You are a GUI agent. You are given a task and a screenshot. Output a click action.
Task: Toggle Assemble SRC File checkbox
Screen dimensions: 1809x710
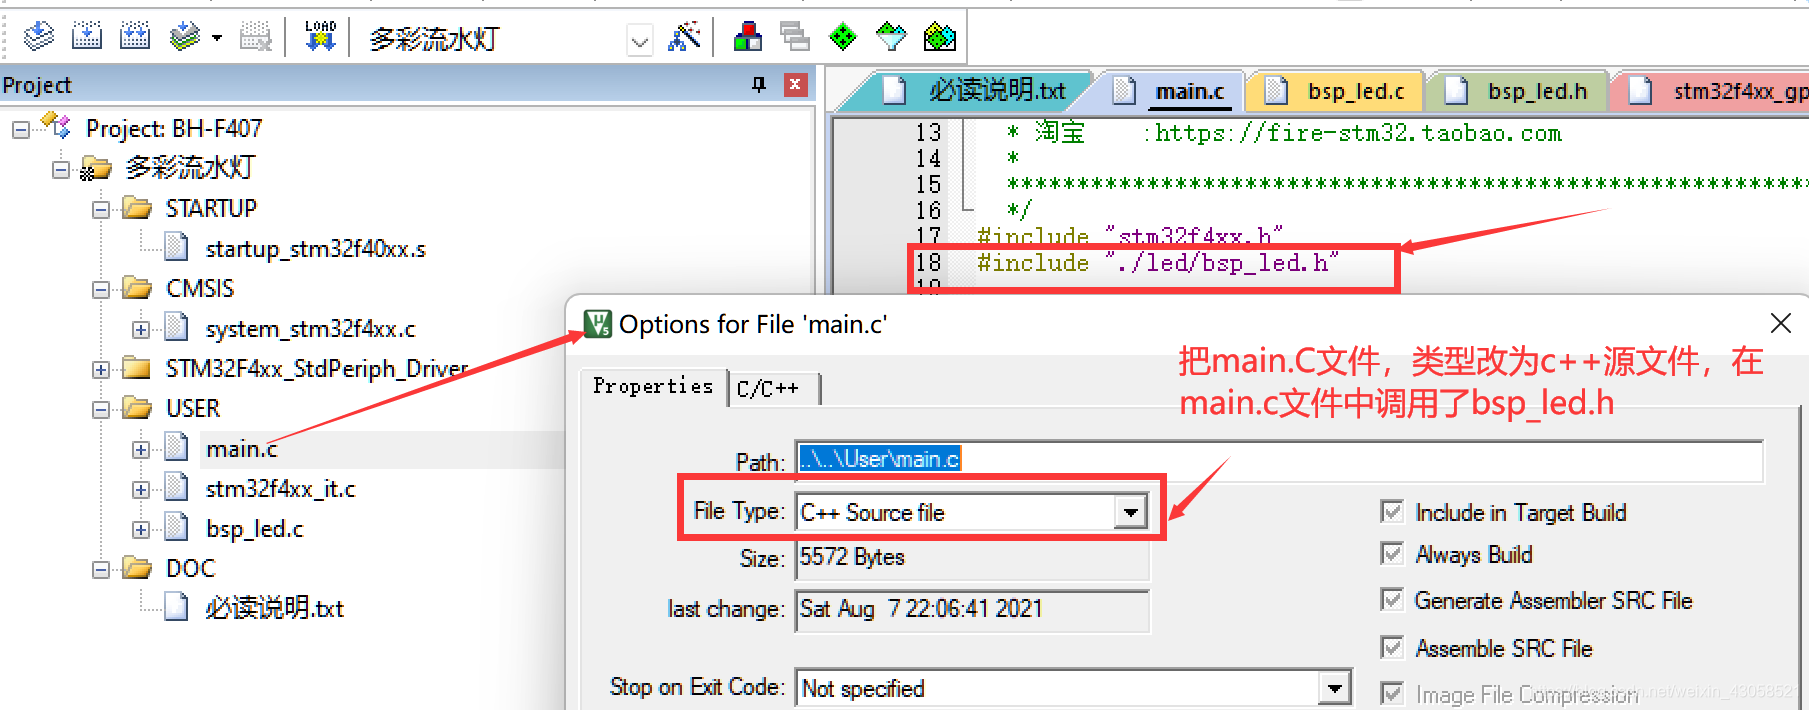click(x=1391, y=648)
